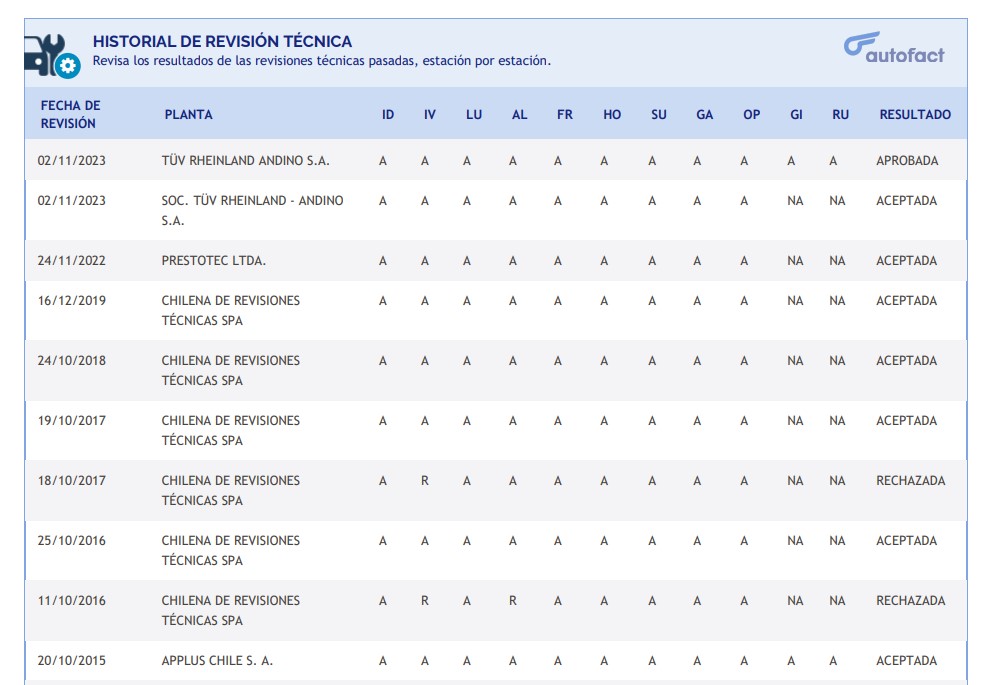Click the date 16/12/2019
This screenshot has width=988, height=685.
[x=71, y=301]
